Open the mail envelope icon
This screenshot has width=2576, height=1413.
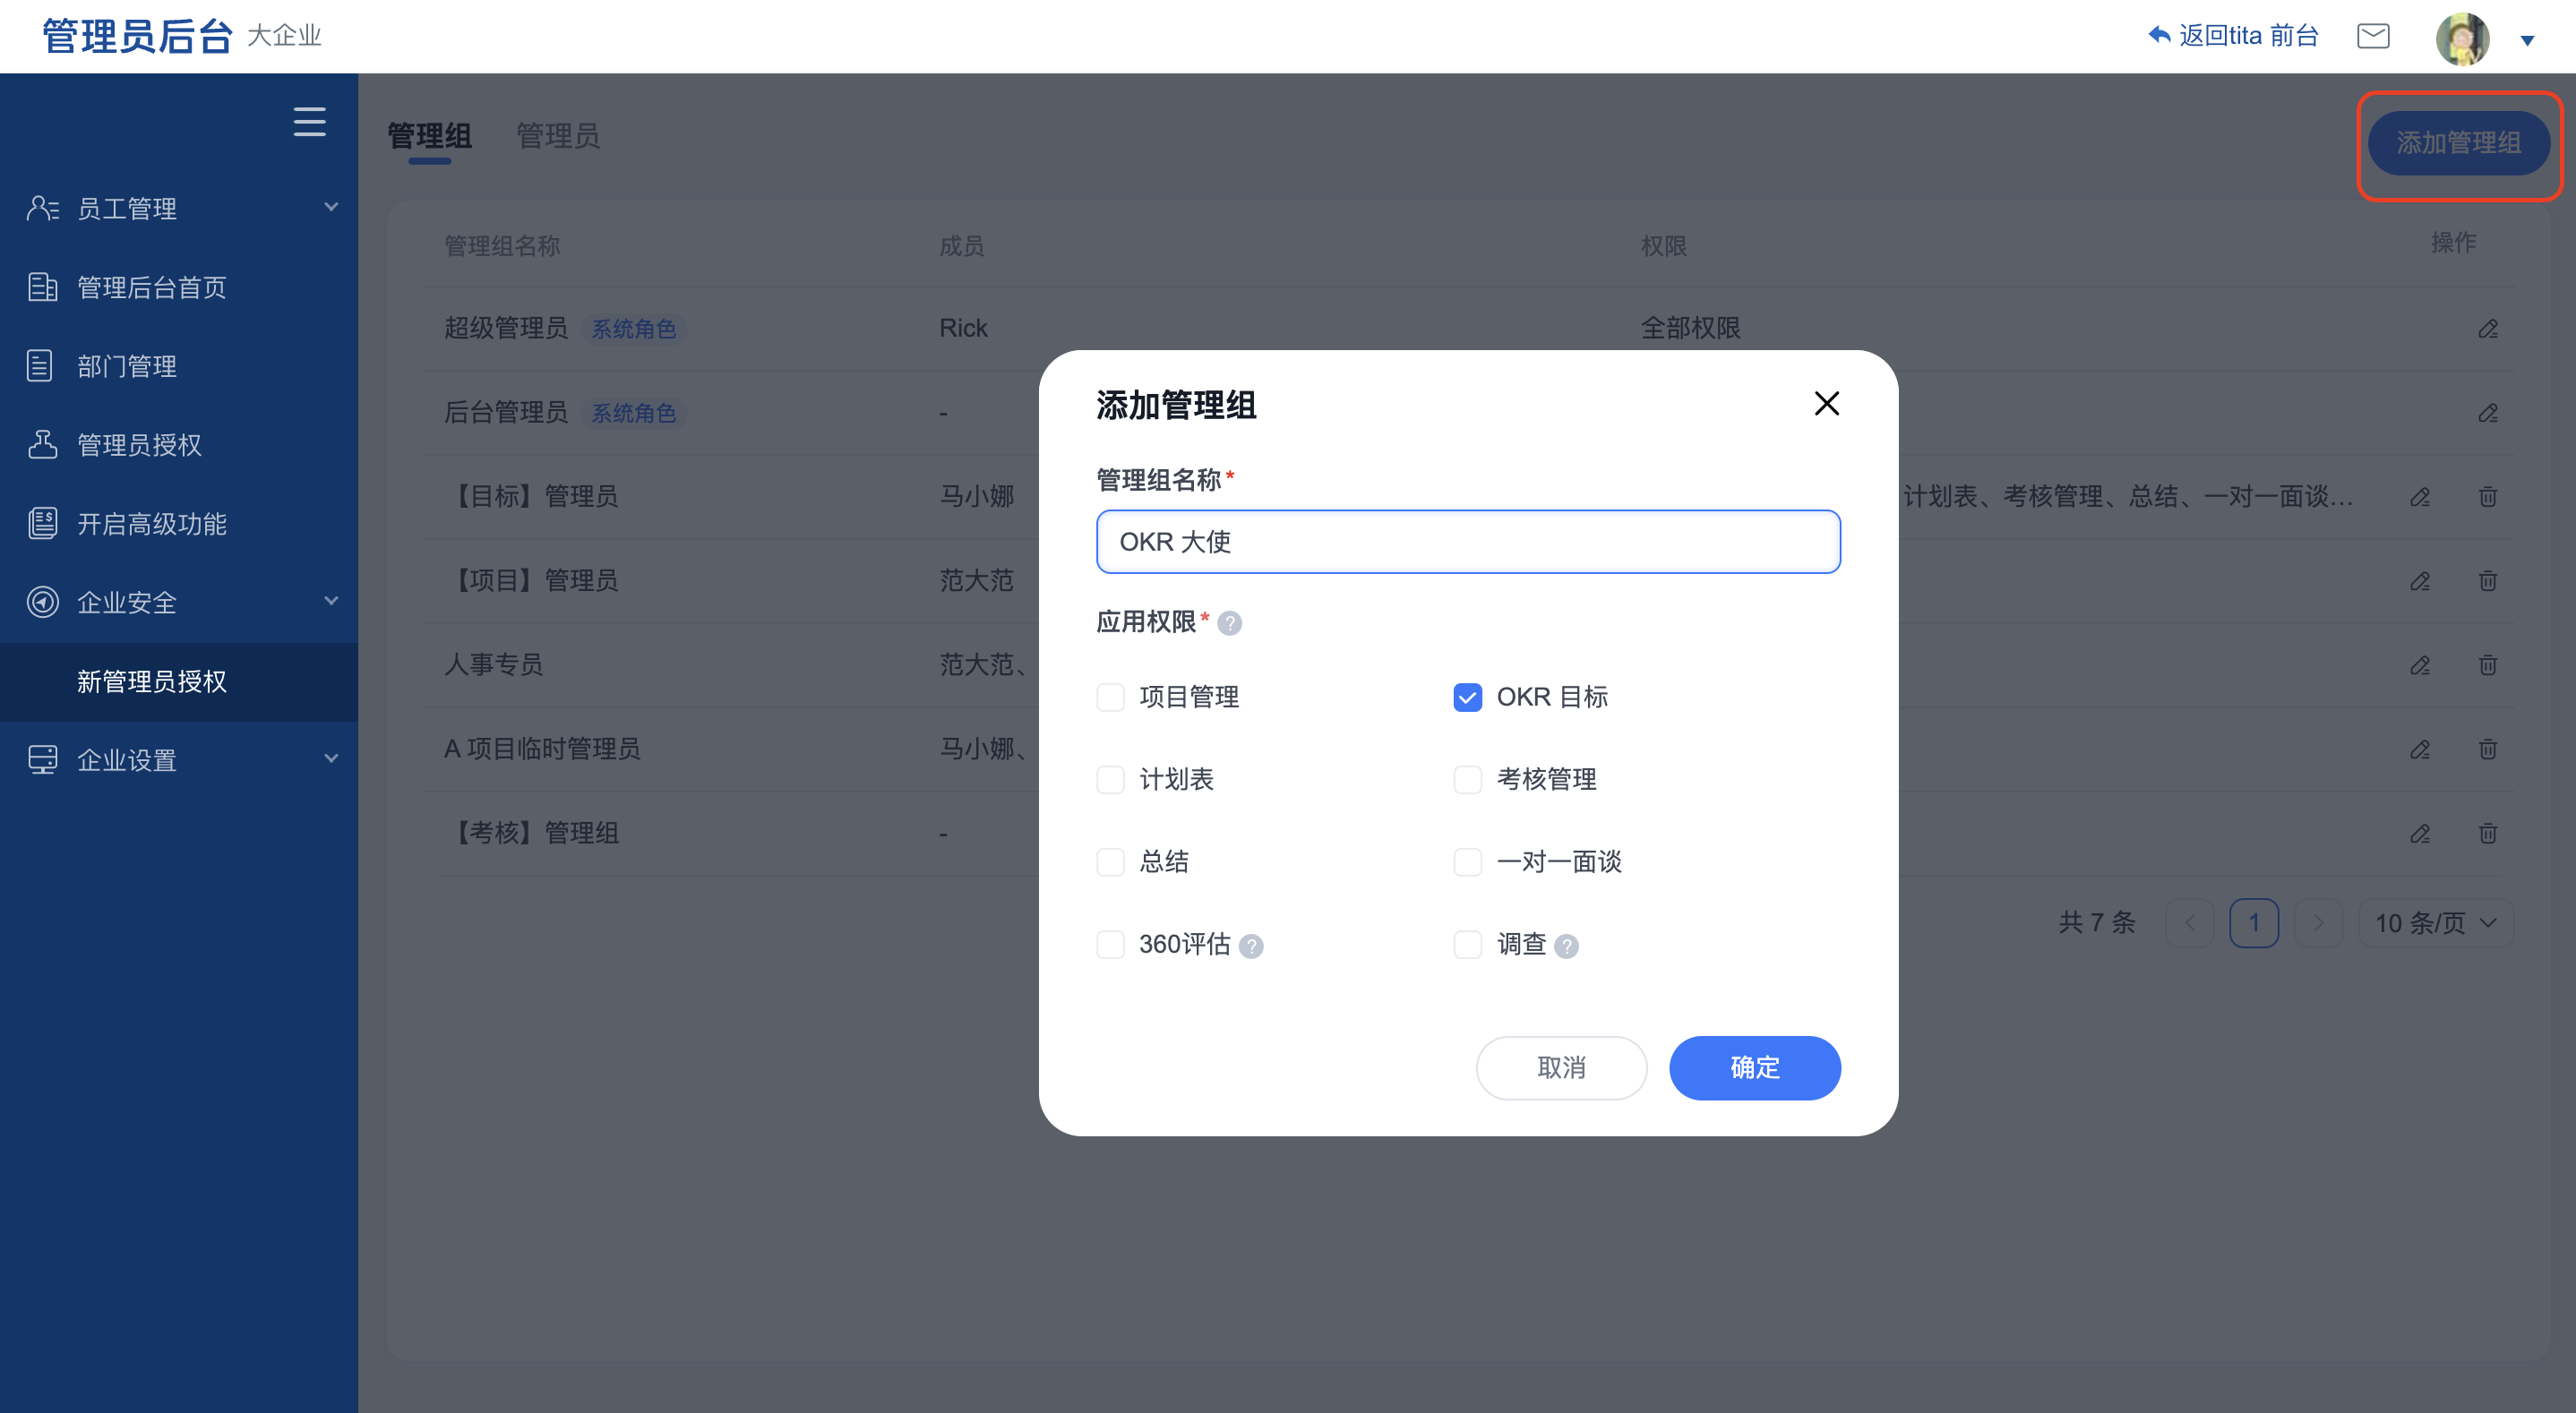[2373, 36]
